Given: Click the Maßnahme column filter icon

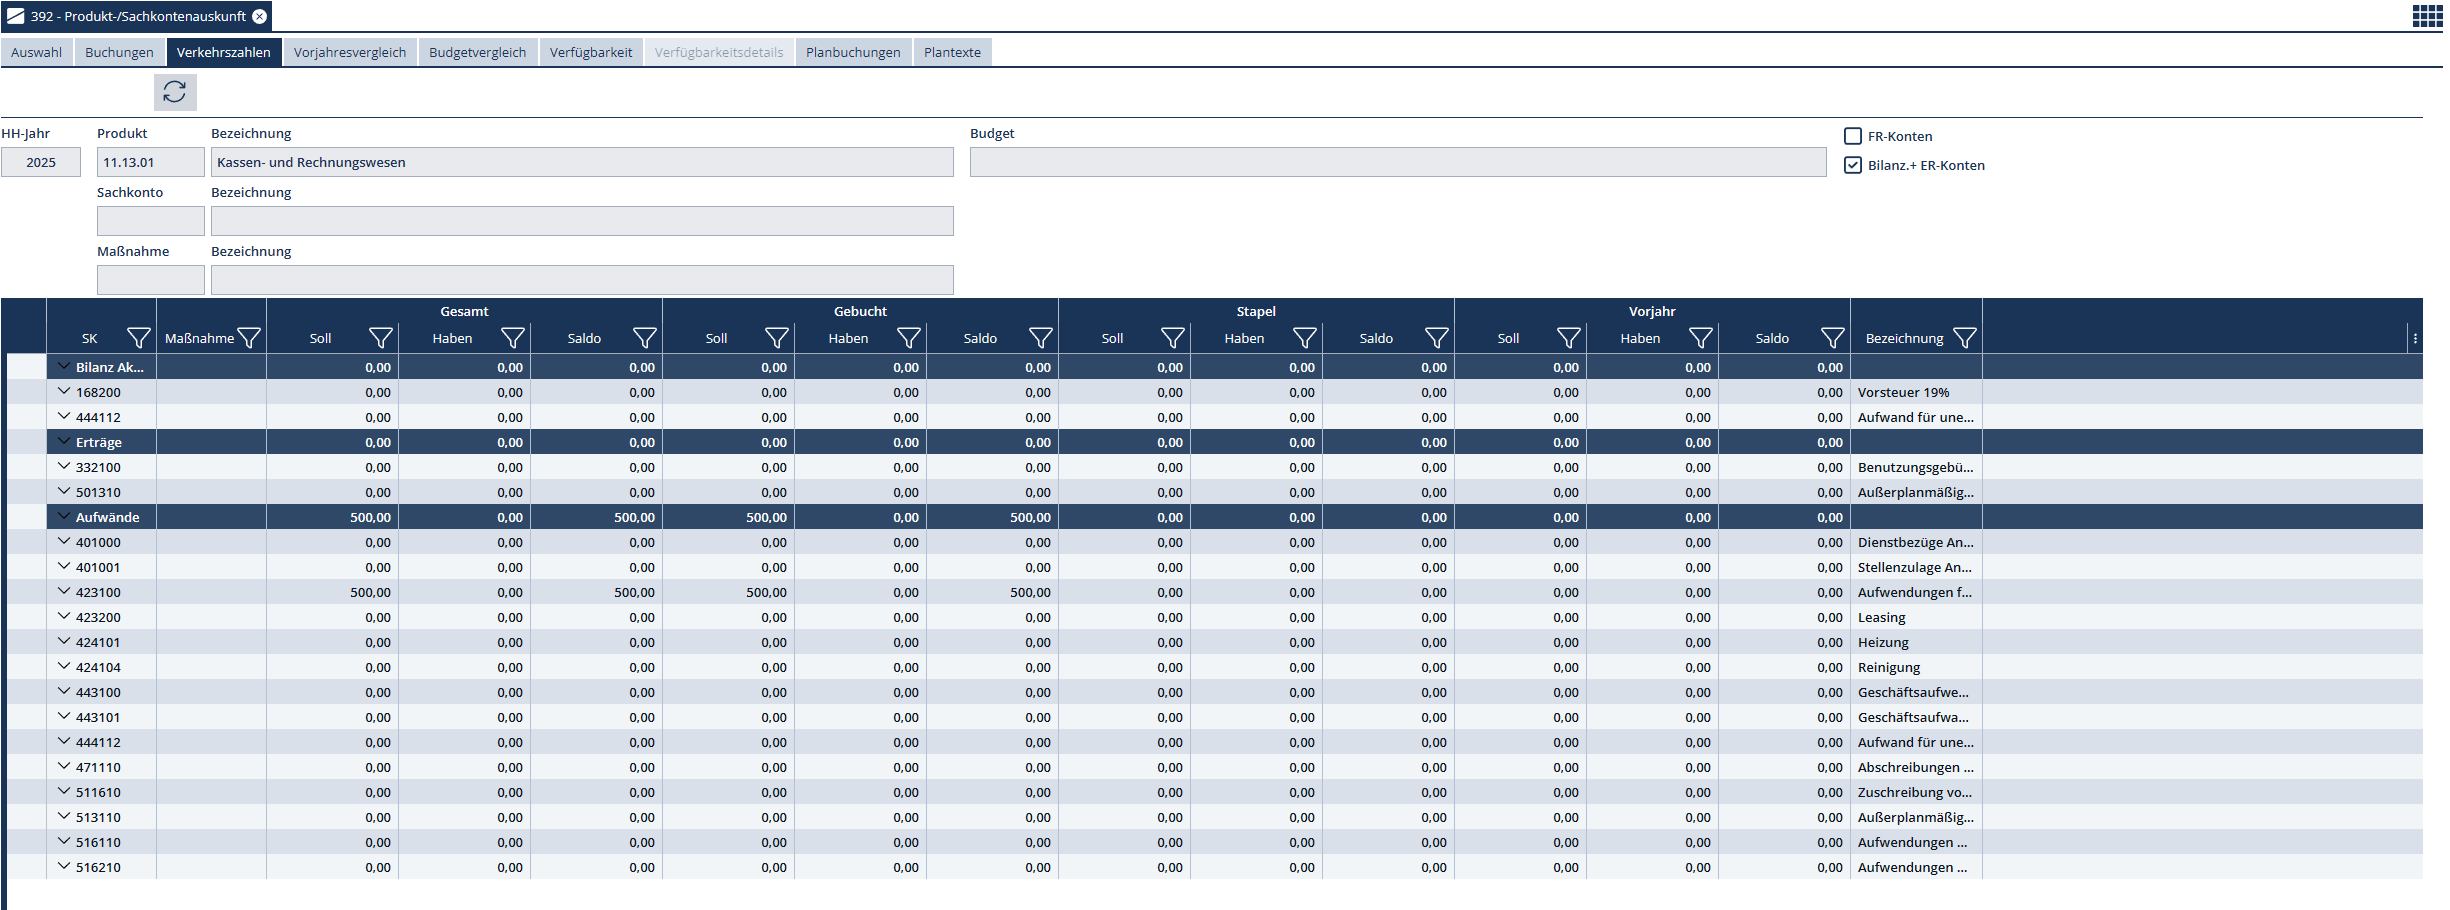Looking at the screenshot, I should [249, 339].
